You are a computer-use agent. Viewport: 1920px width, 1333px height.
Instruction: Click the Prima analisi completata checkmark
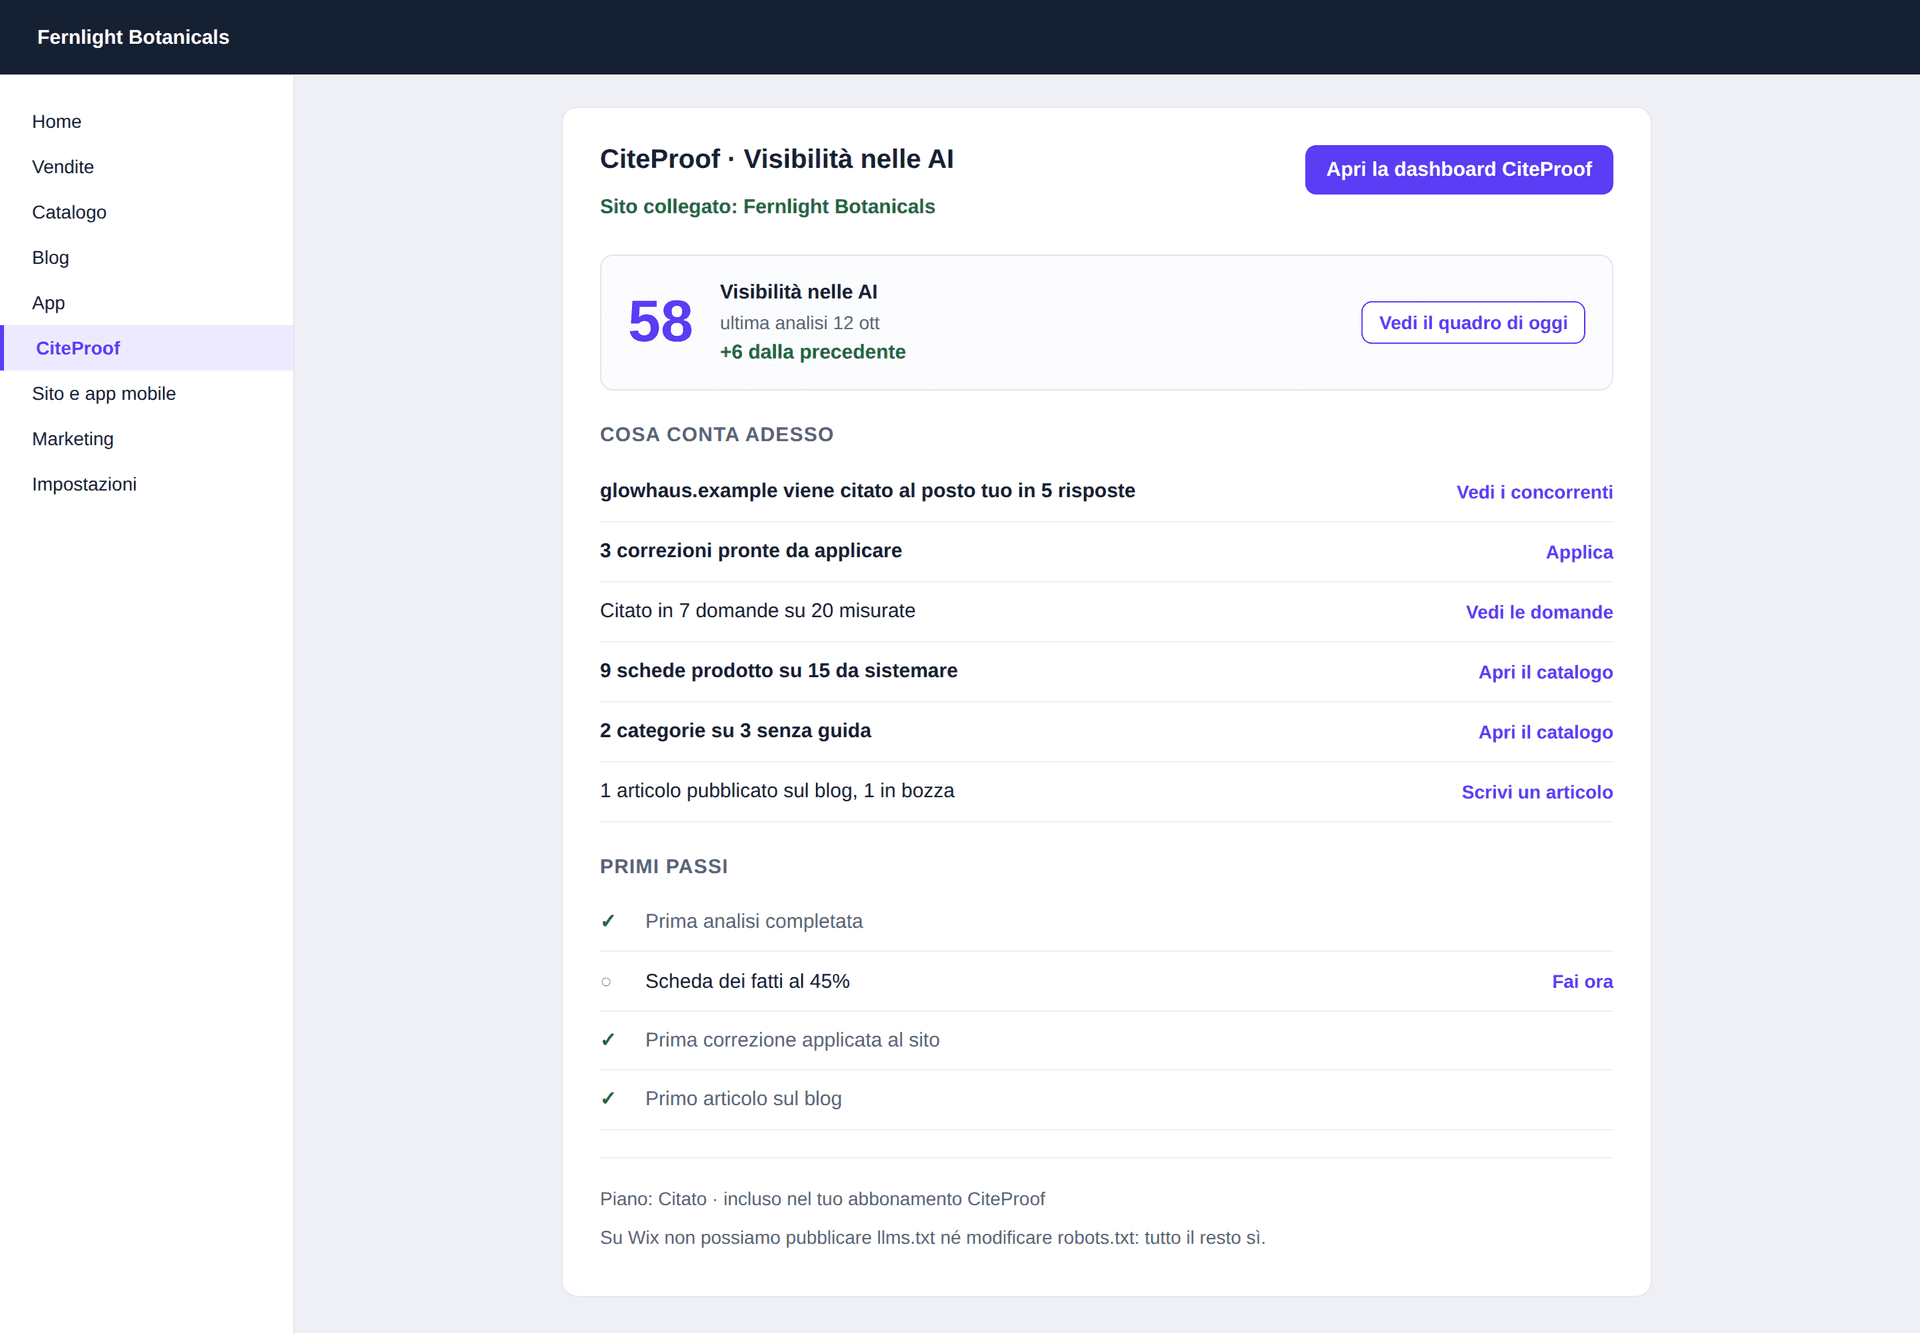[x=607, y=921]
